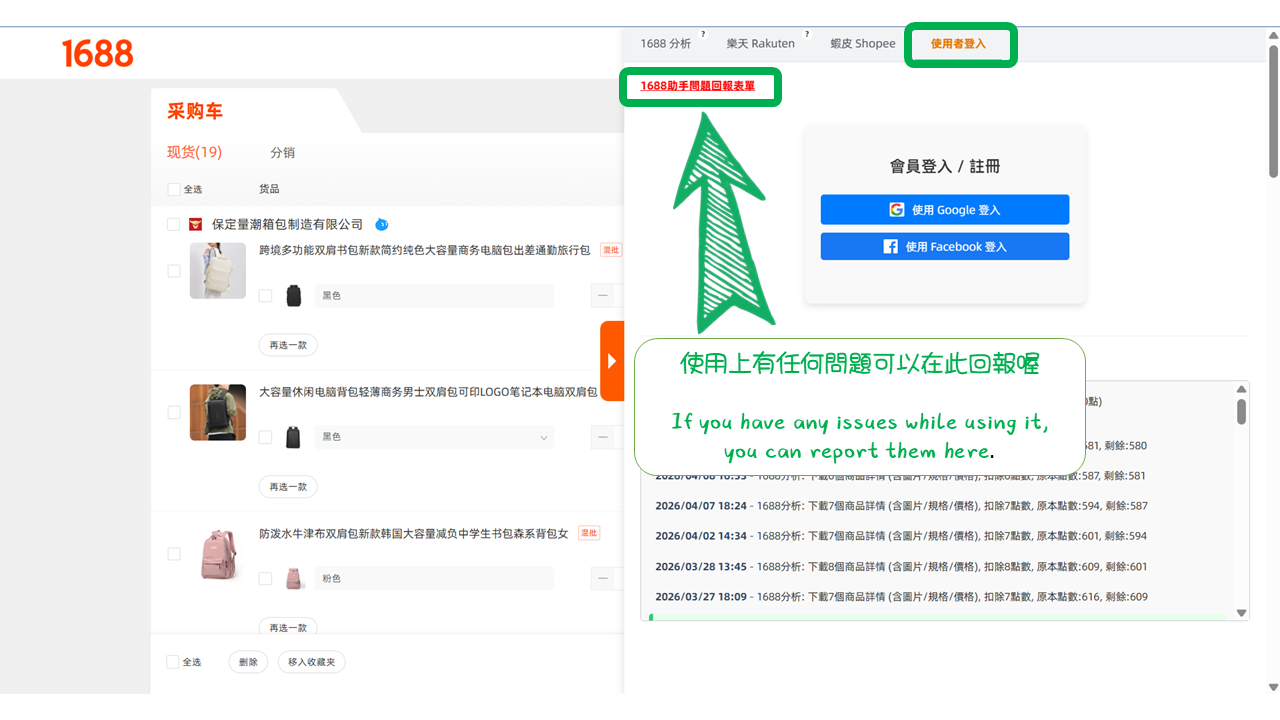
Task: Click the log list scrollbar's down arrow
Action: [x=1241, y=613]
